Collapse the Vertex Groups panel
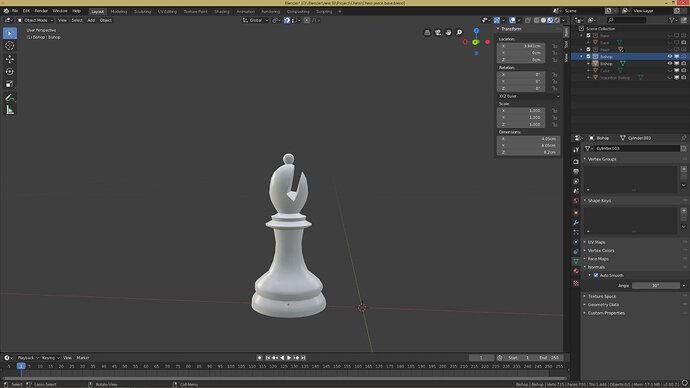The image size is (690, 388). click(602, 159)
